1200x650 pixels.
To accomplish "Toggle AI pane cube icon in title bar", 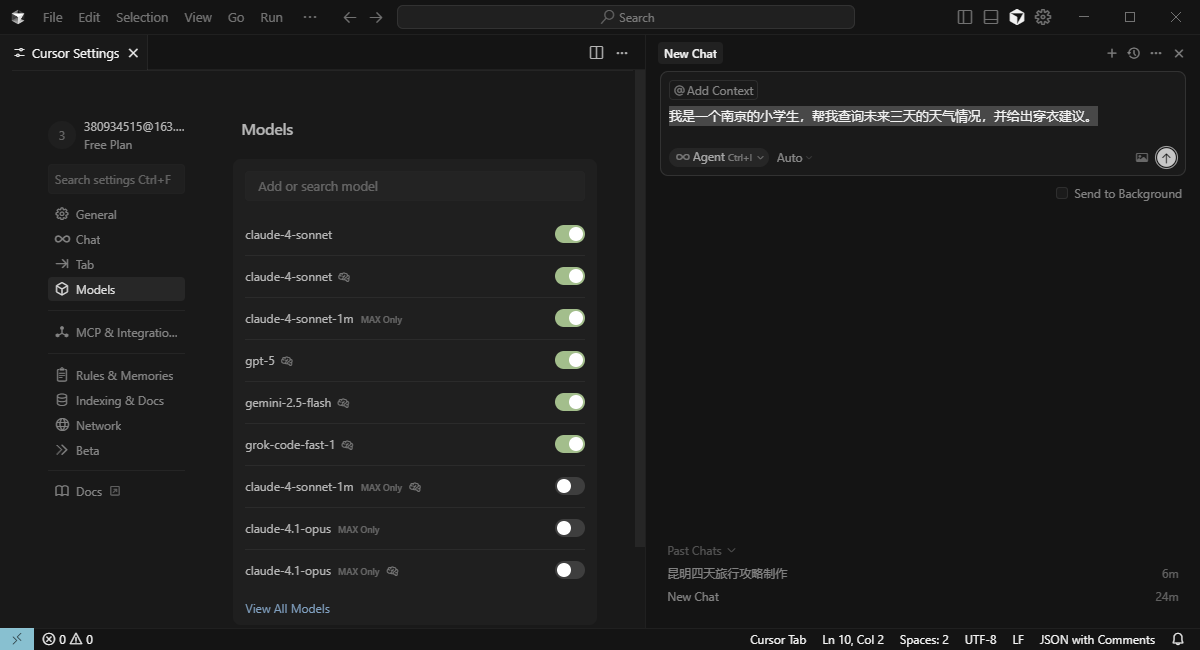I will (x=1017, y=17).
